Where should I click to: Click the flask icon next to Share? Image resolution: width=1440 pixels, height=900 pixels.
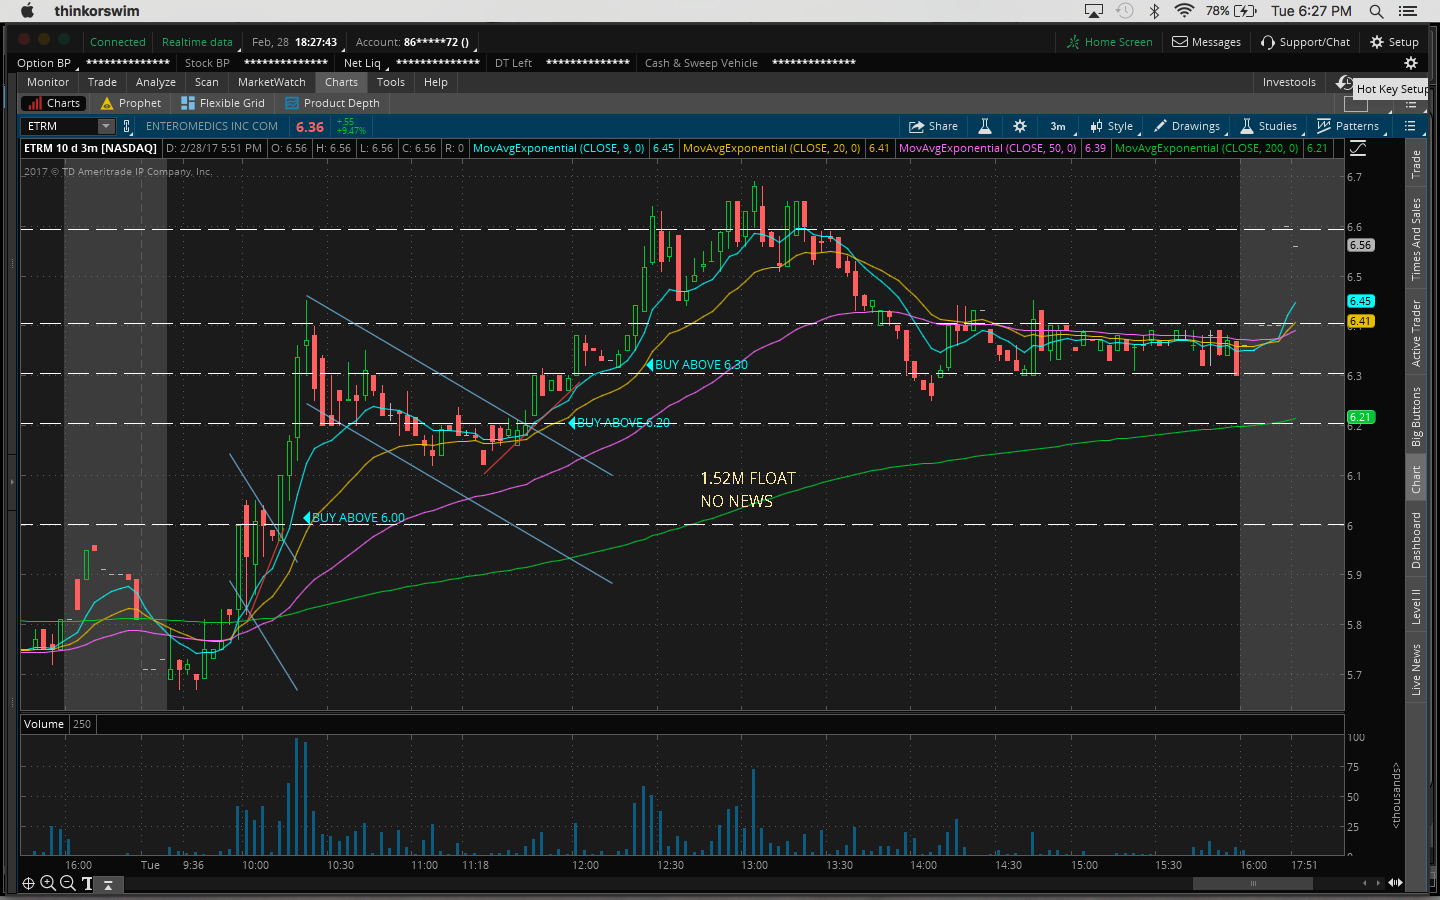[984, 126]
